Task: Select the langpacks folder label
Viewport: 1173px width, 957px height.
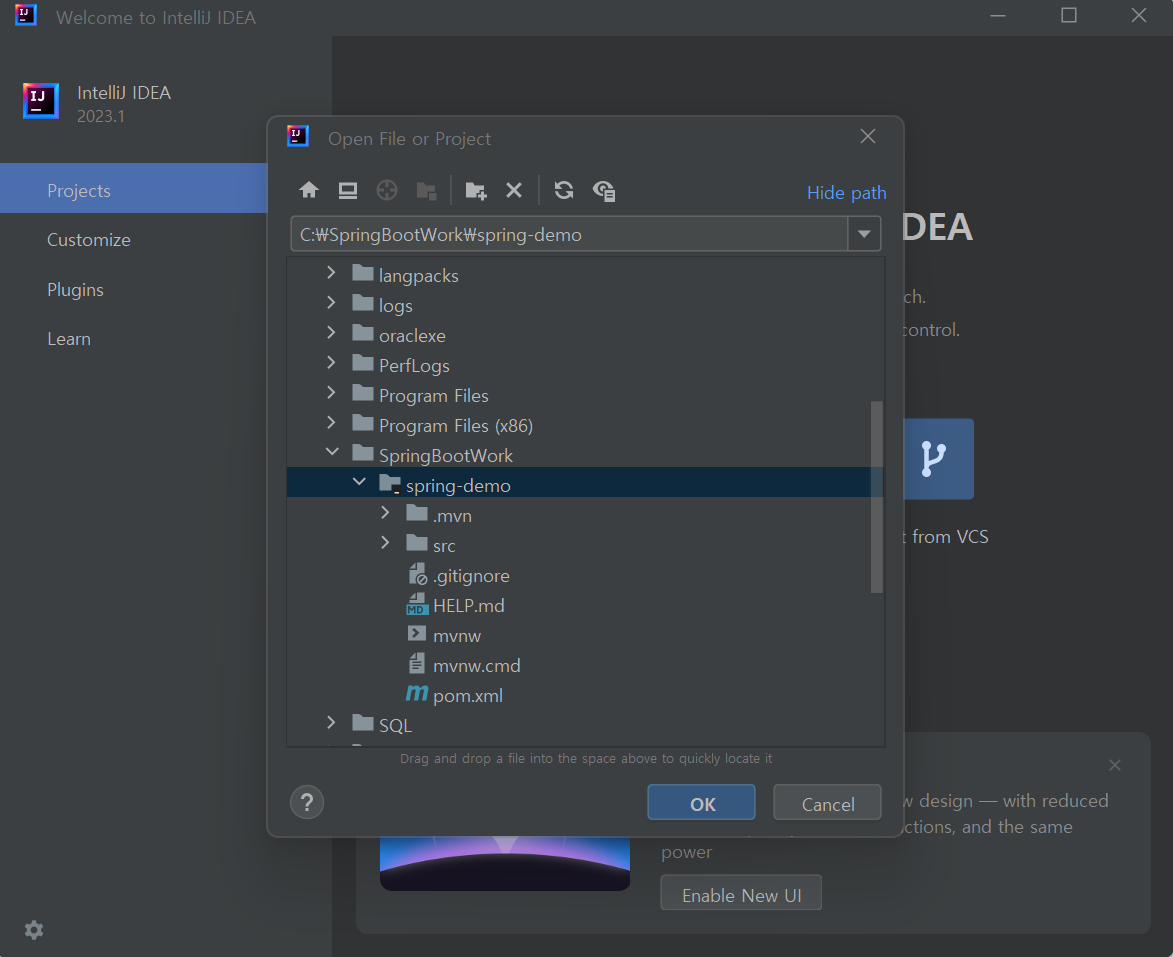Action: [418, 276]
